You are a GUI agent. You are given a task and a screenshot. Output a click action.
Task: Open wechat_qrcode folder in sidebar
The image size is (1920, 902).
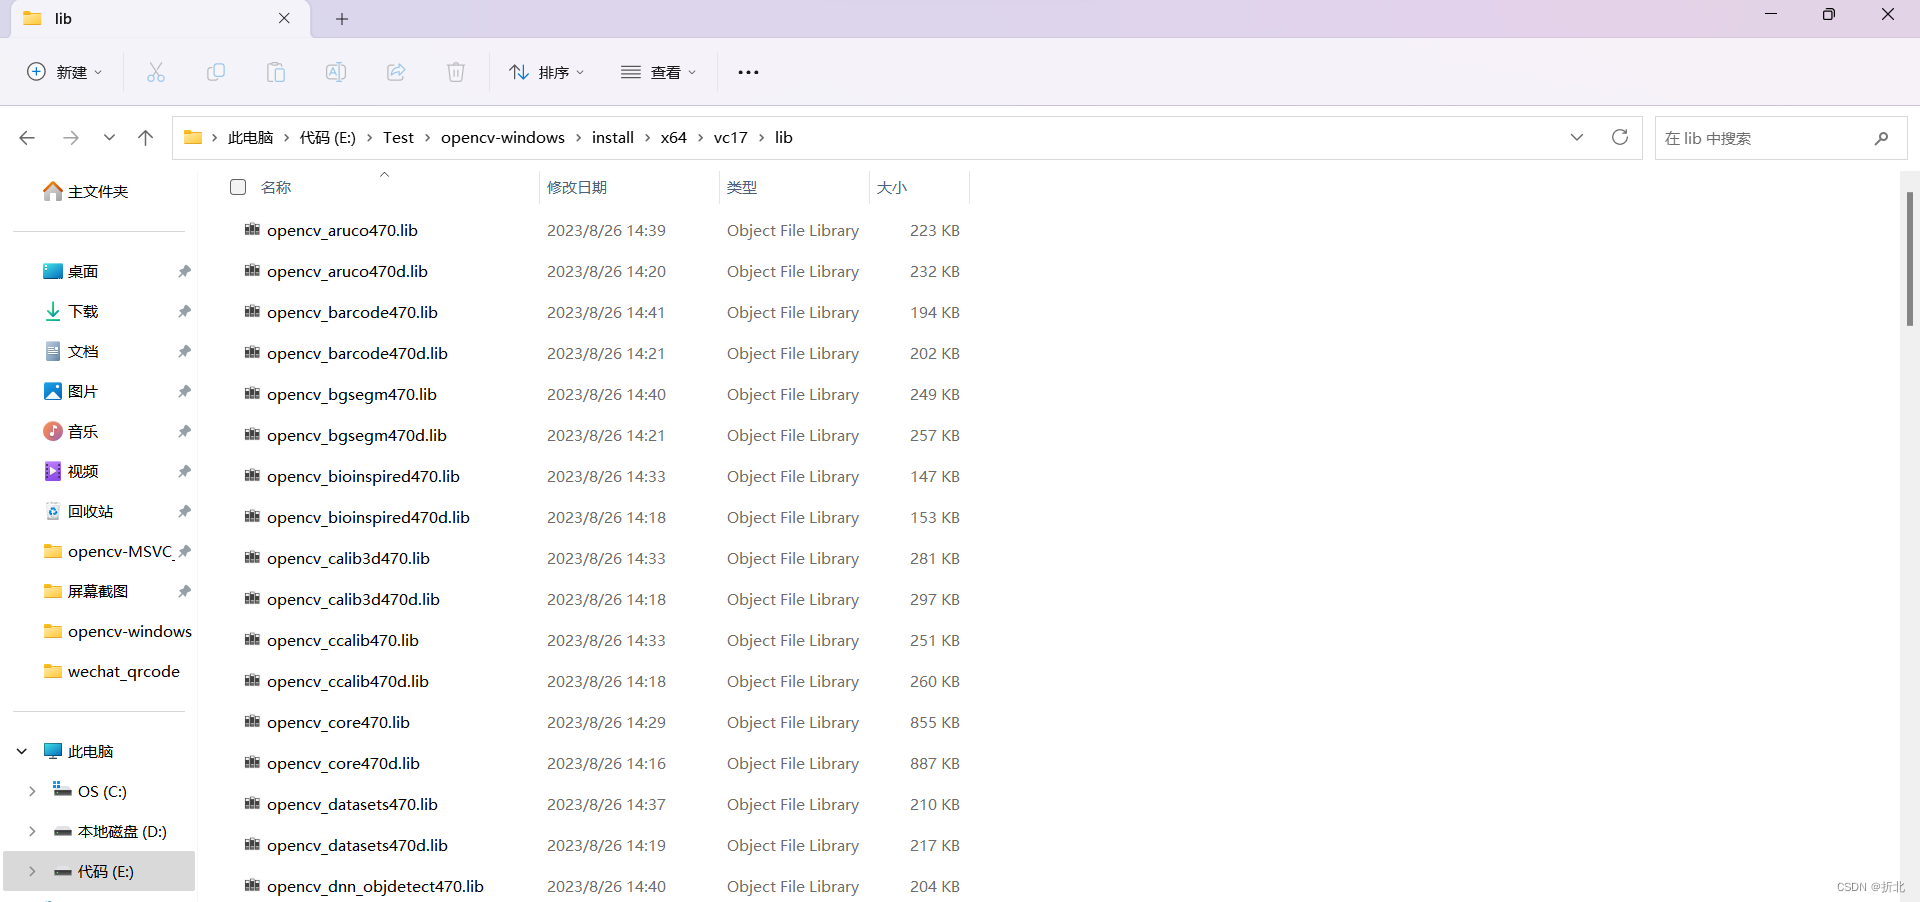112,671
